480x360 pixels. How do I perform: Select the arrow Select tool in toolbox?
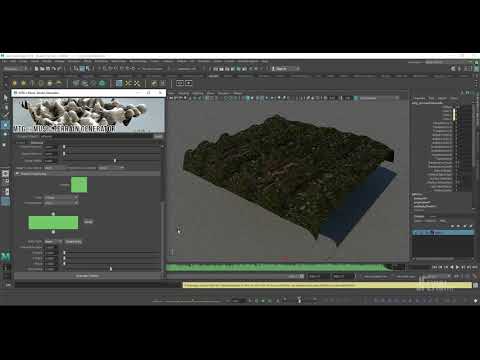[5, 98]
